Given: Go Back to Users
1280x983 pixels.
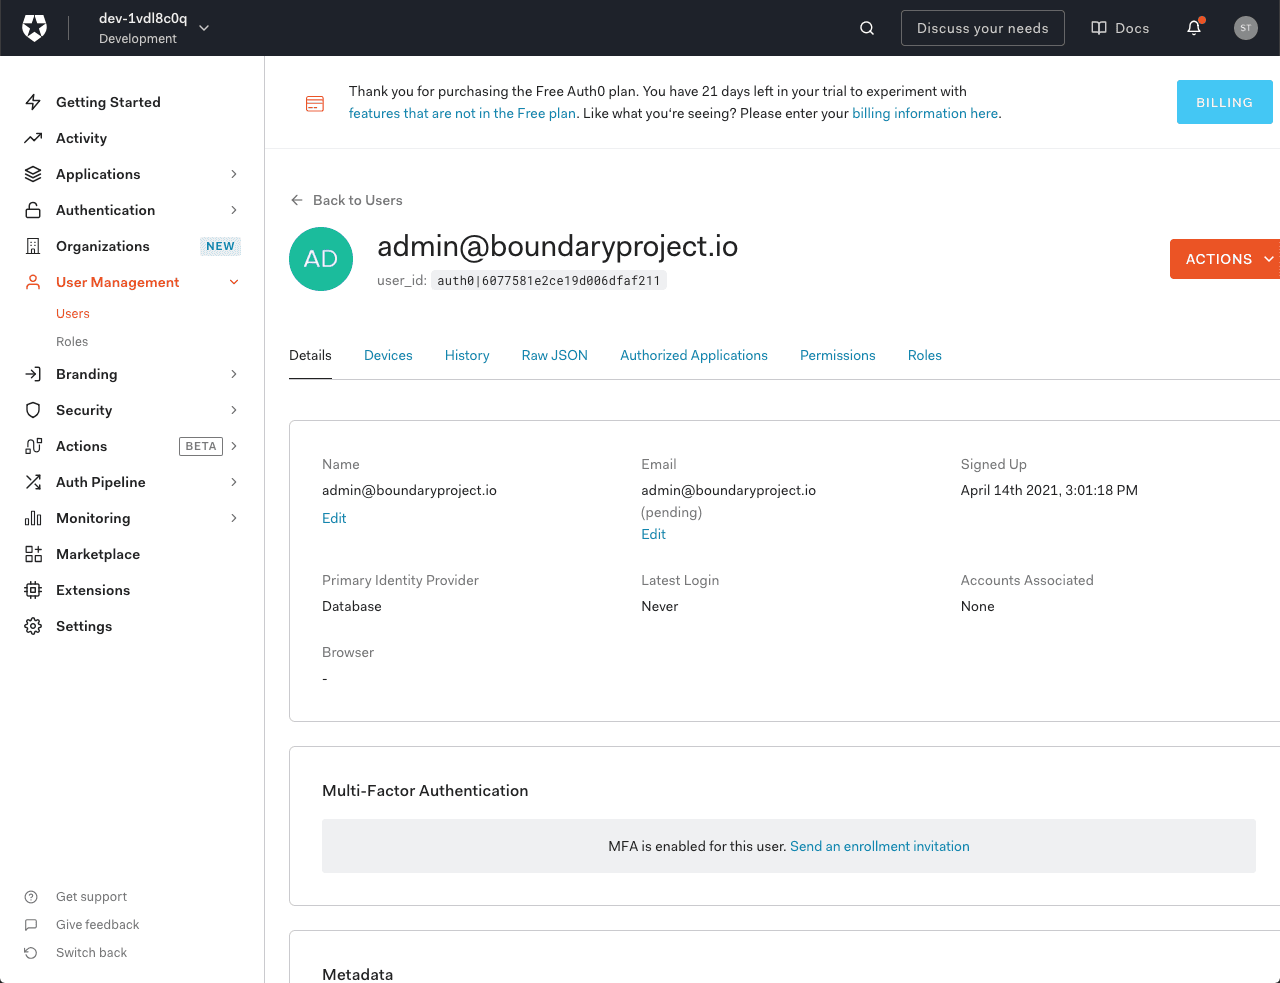Looking at the screenshot, I should click(x=347, y=200).
